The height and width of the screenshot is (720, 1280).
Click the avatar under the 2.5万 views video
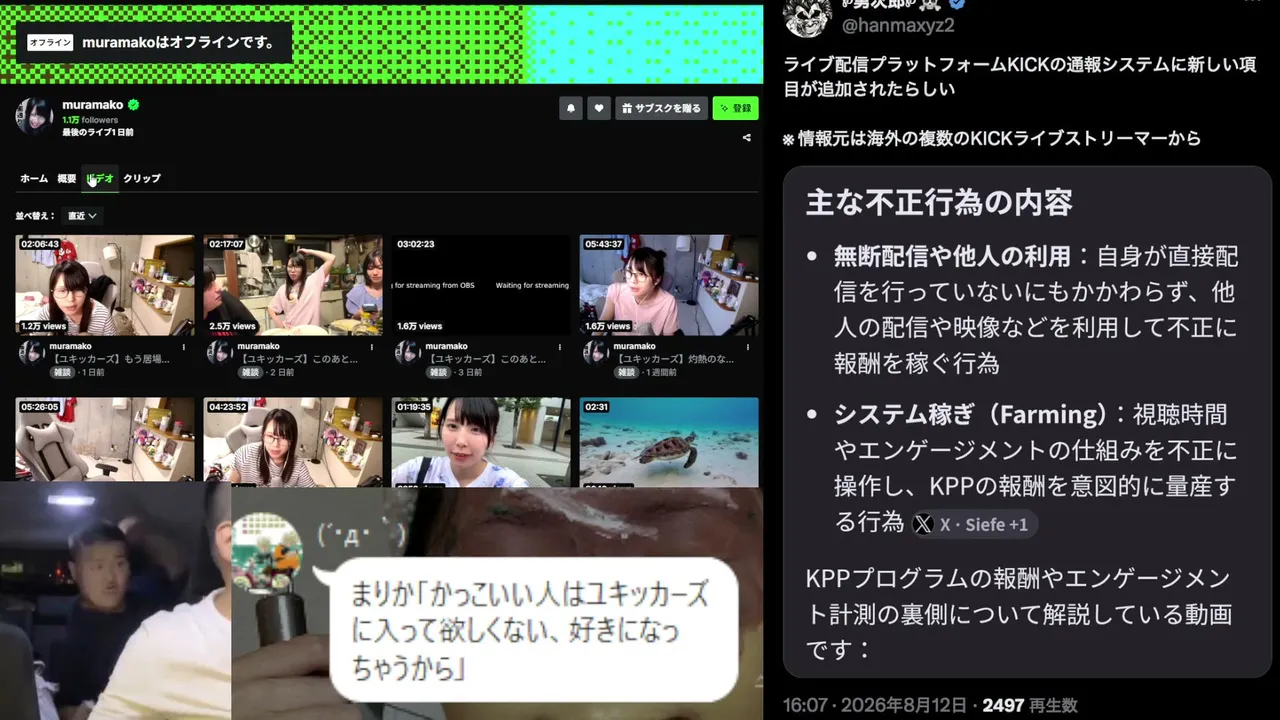coord(220,352)
